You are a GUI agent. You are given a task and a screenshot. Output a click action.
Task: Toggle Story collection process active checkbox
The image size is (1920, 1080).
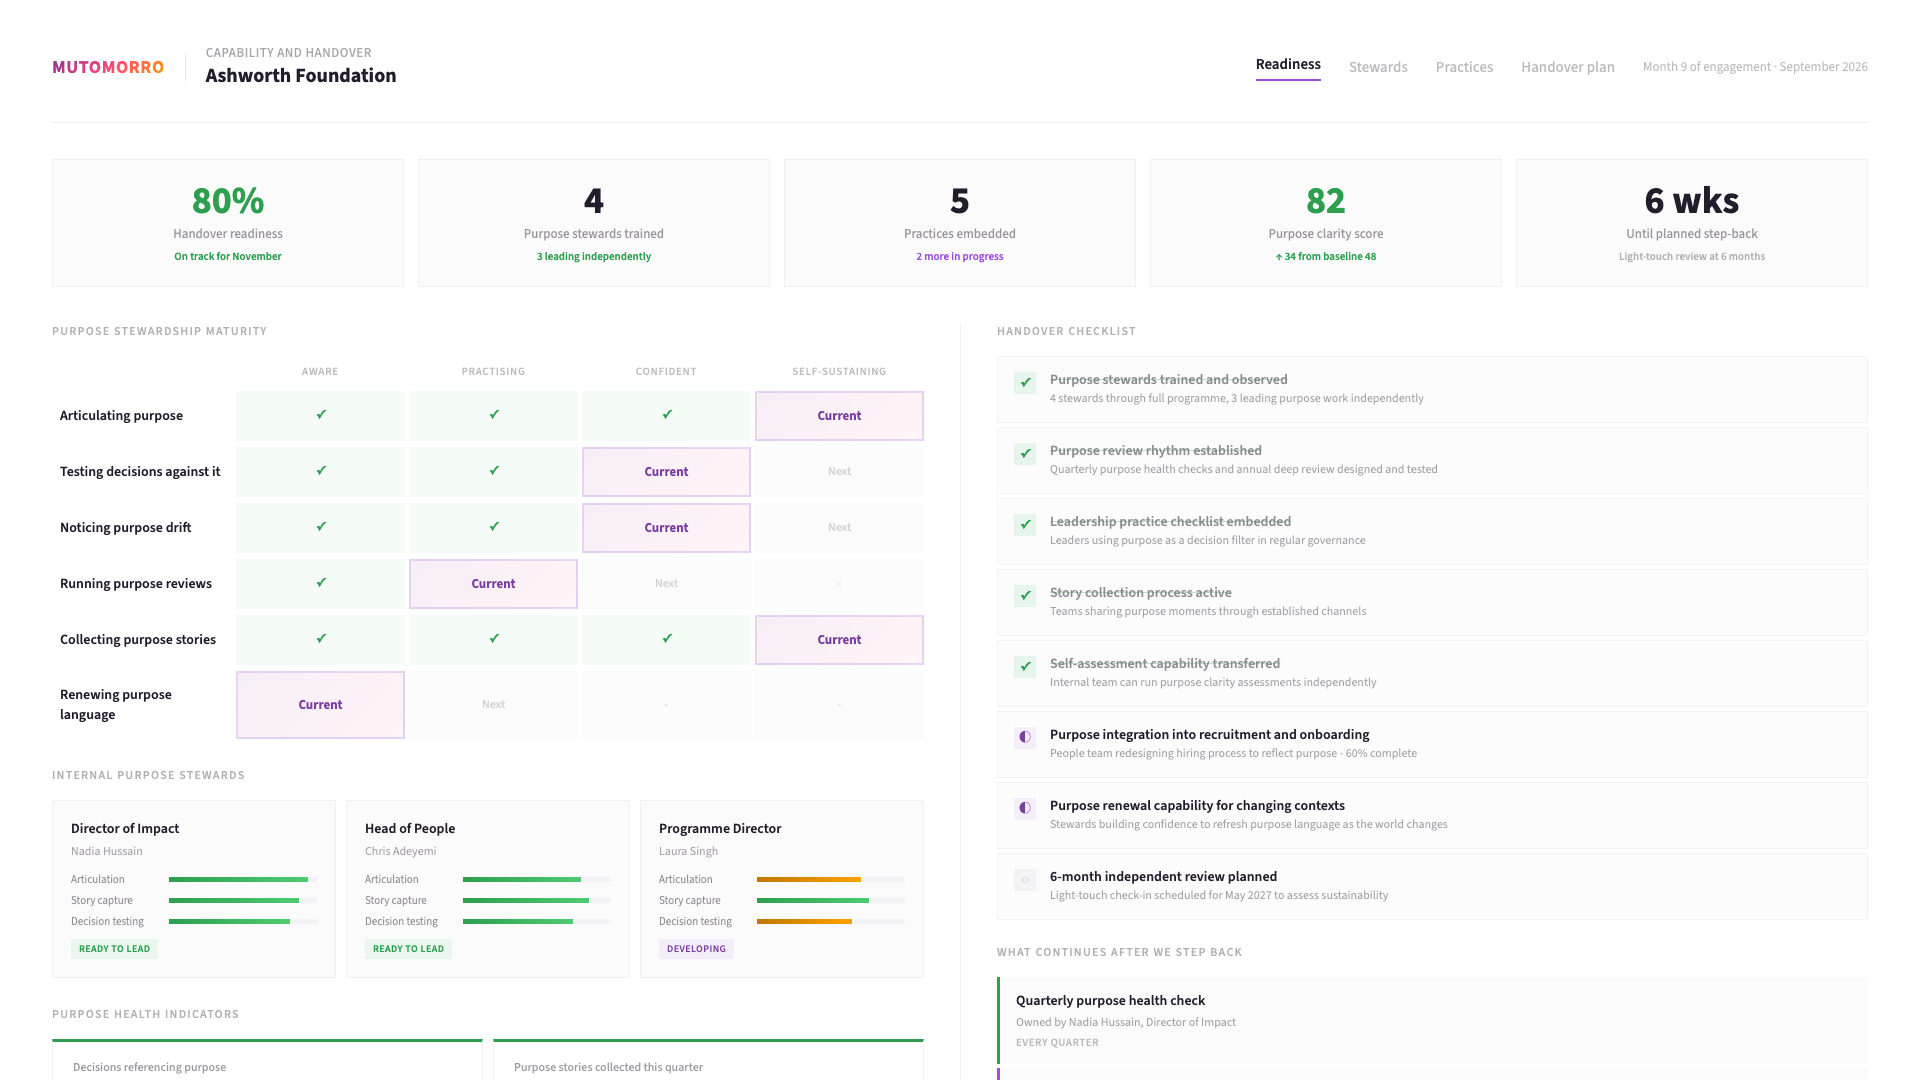1025,595
